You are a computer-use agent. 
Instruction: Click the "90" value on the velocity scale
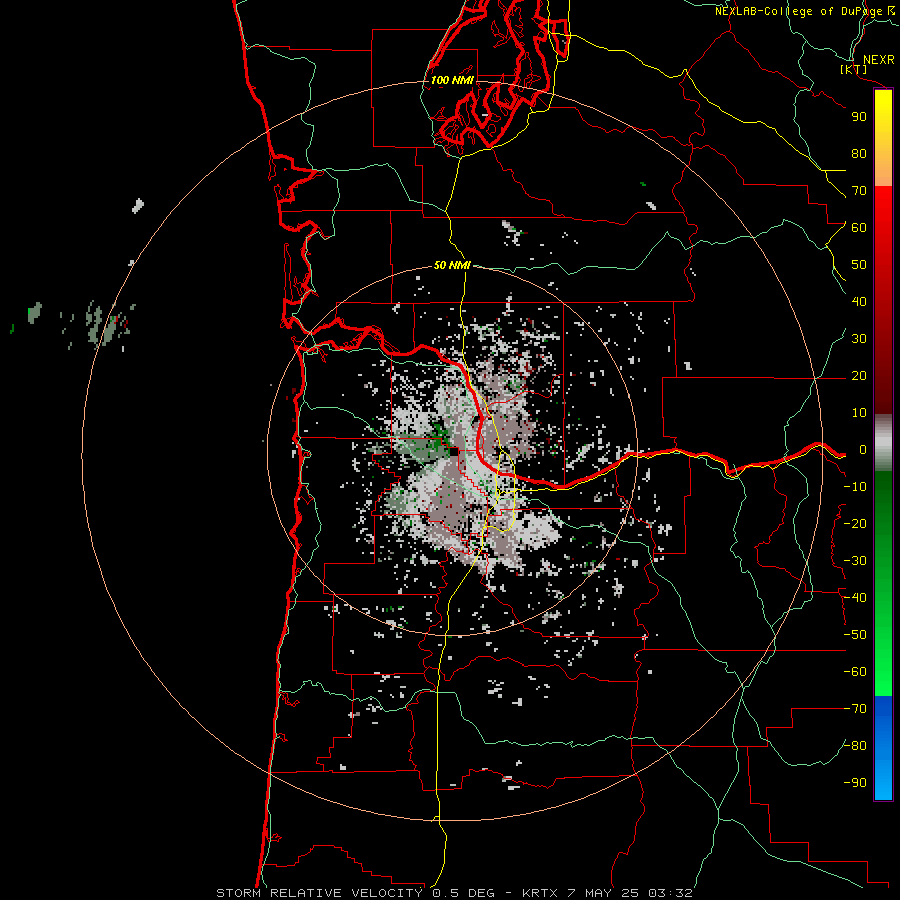859,117
